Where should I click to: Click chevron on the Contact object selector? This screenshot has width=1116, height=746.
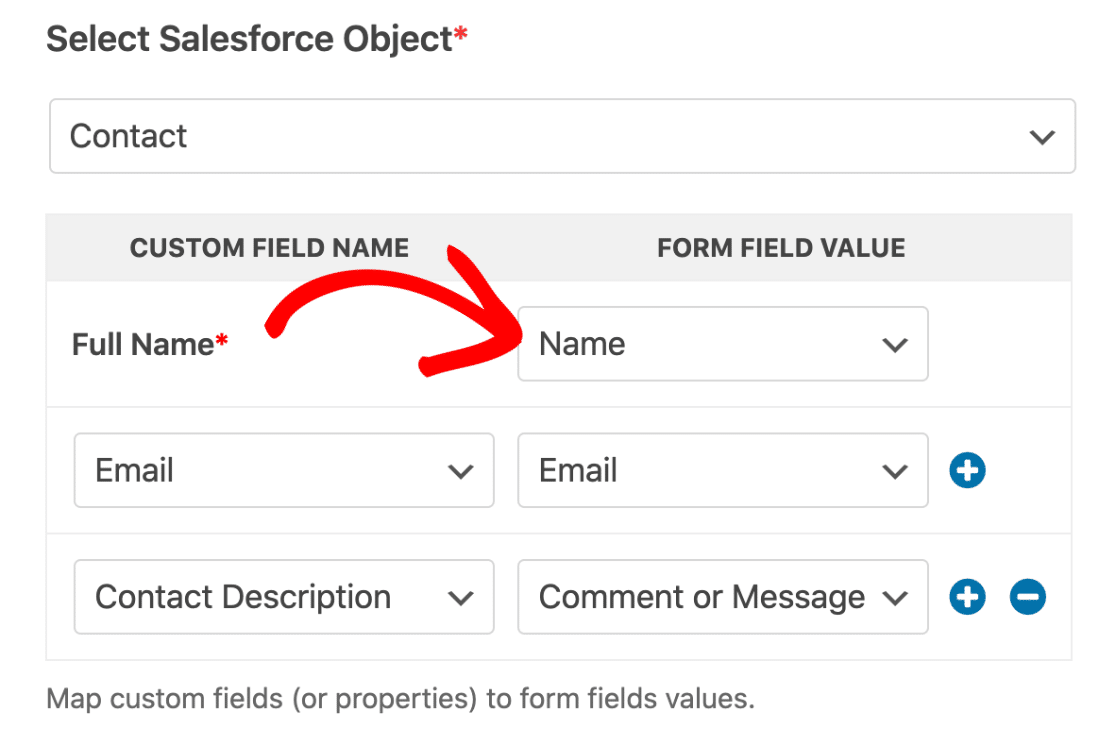tap(1042, 136)
